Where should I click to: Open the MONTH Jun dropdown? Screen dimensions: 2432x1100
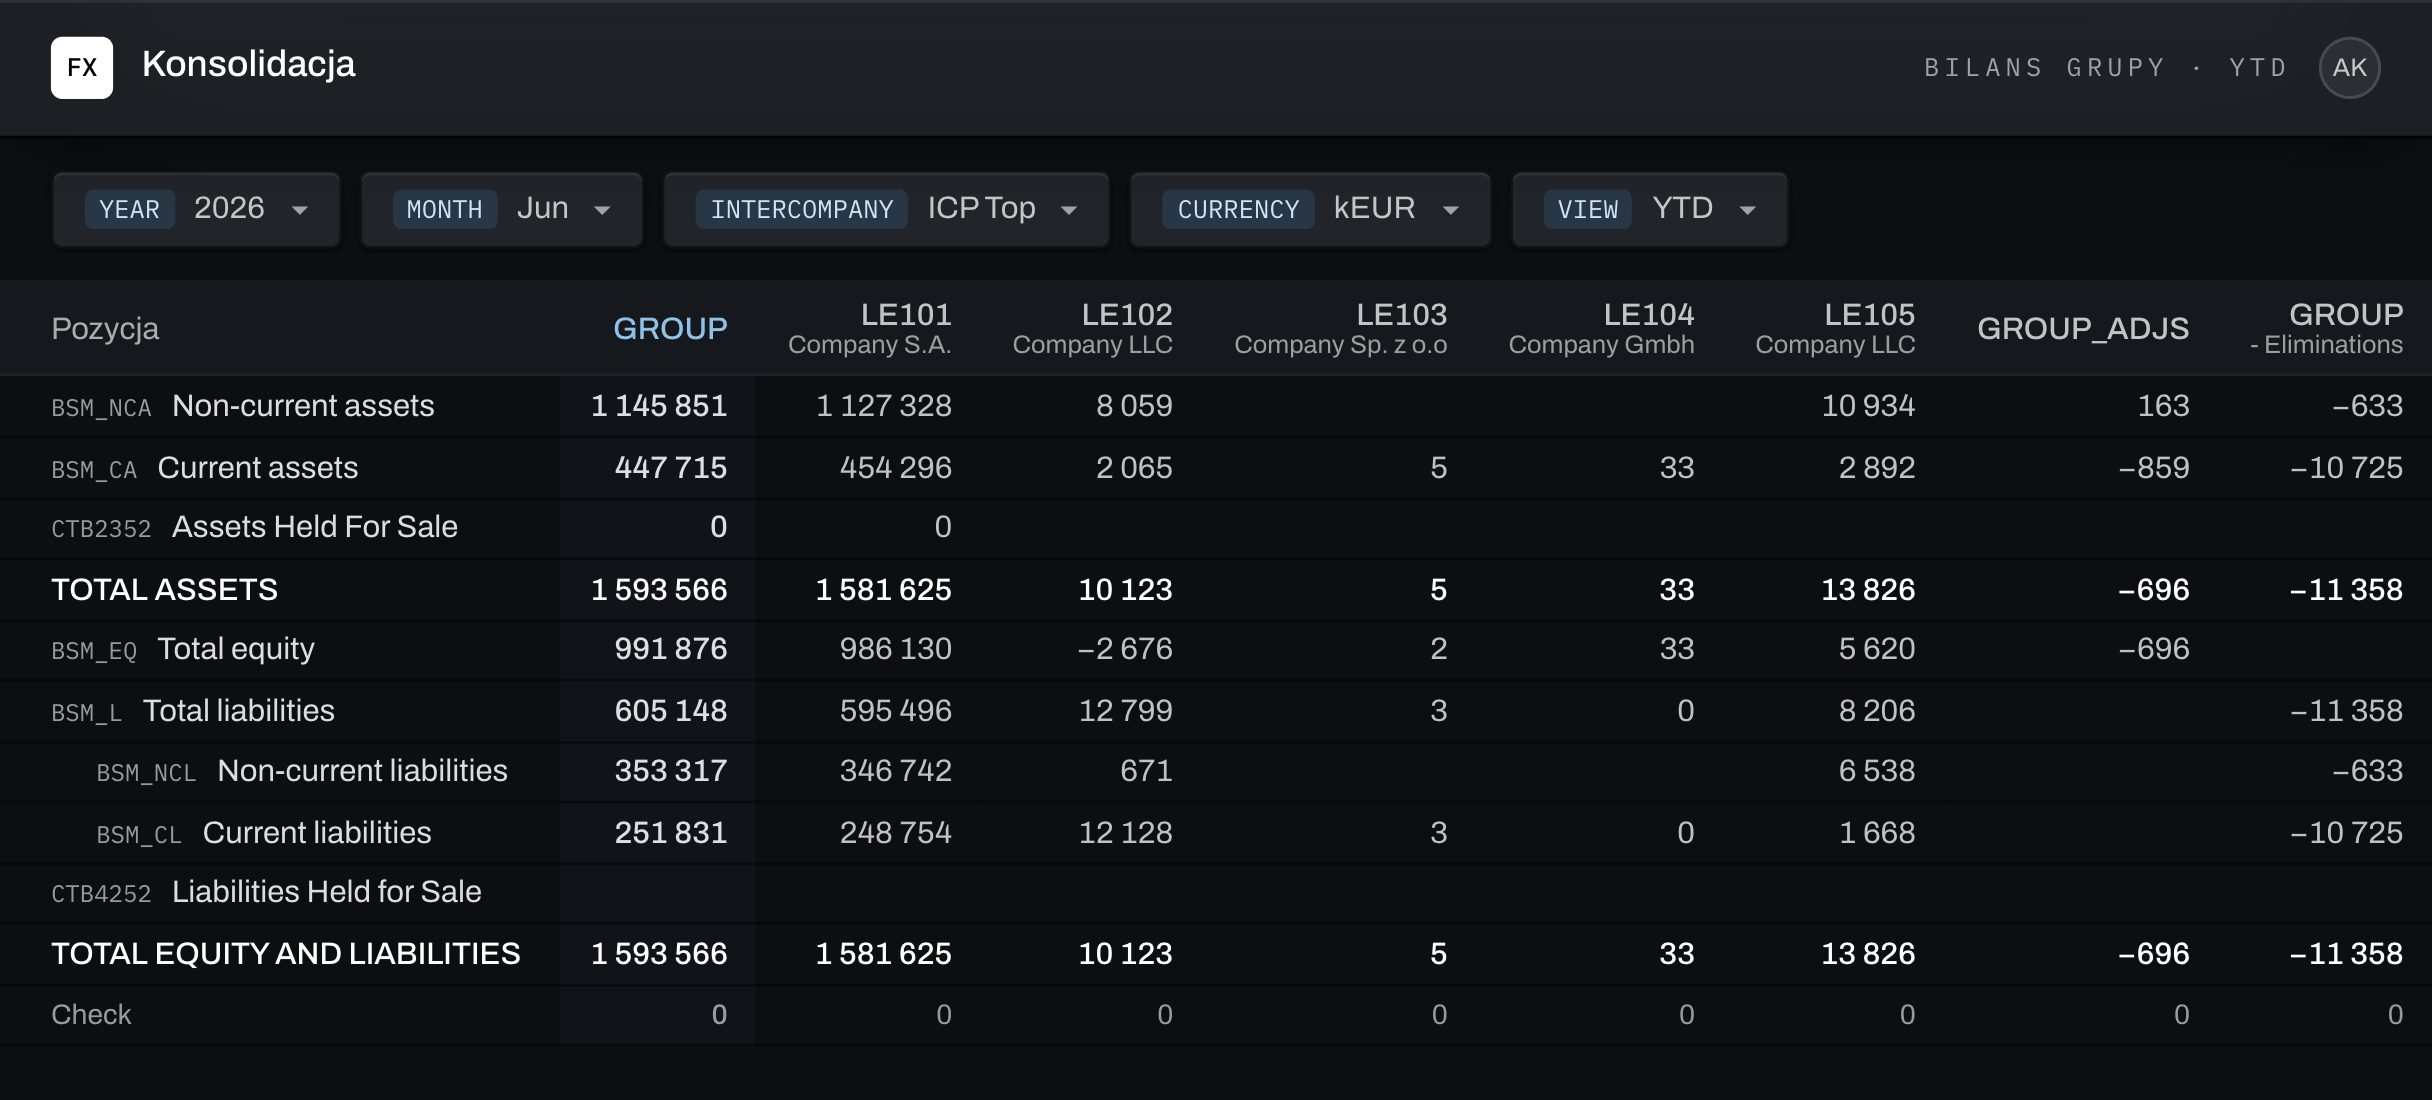[x=502, y=209]
